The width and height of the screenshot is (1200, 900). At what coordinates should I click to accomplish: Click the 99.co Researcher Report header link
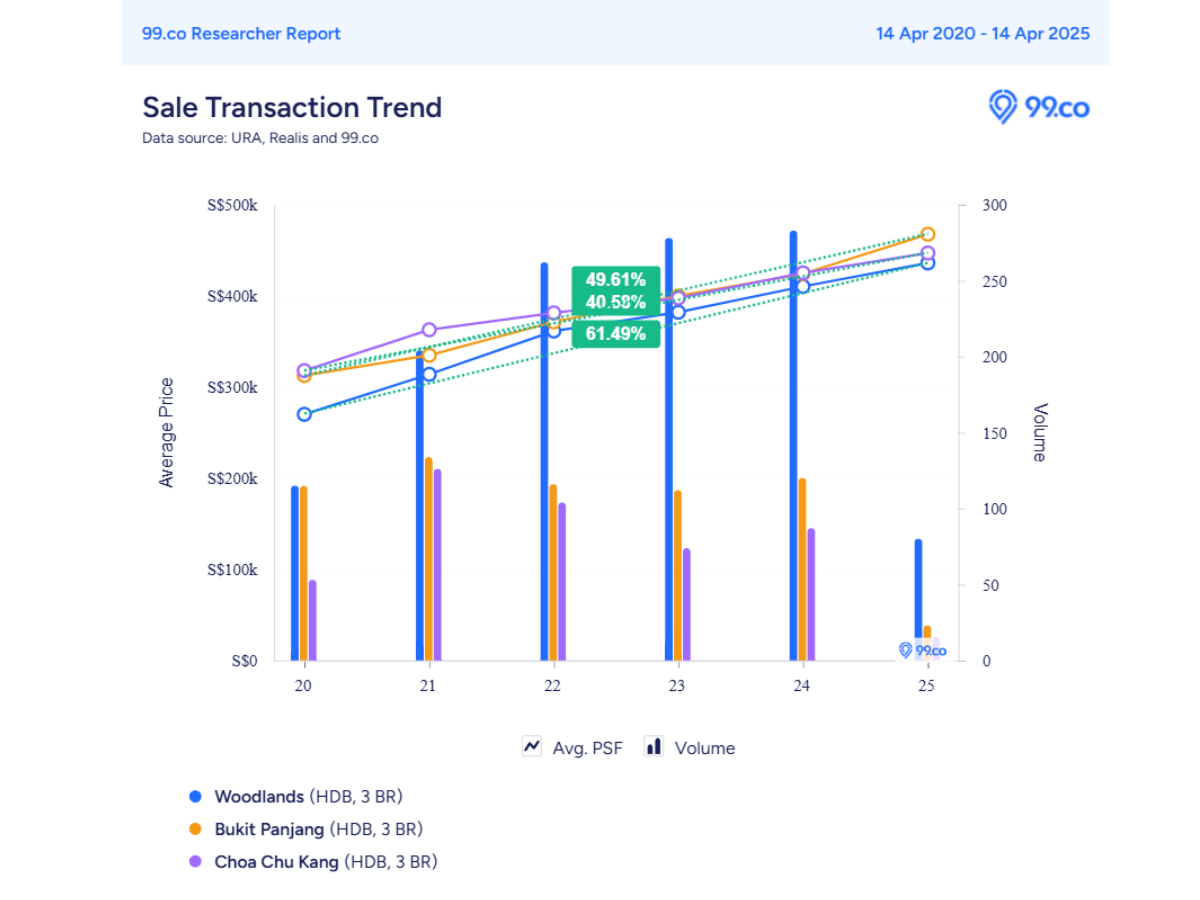[241, 33]
